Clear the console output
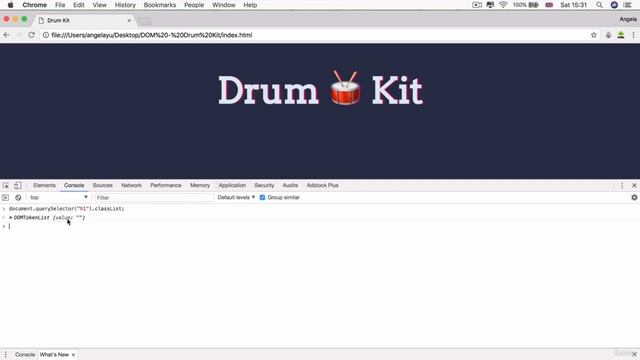This screenshot has width=640, height=360. tap(18, 198)
